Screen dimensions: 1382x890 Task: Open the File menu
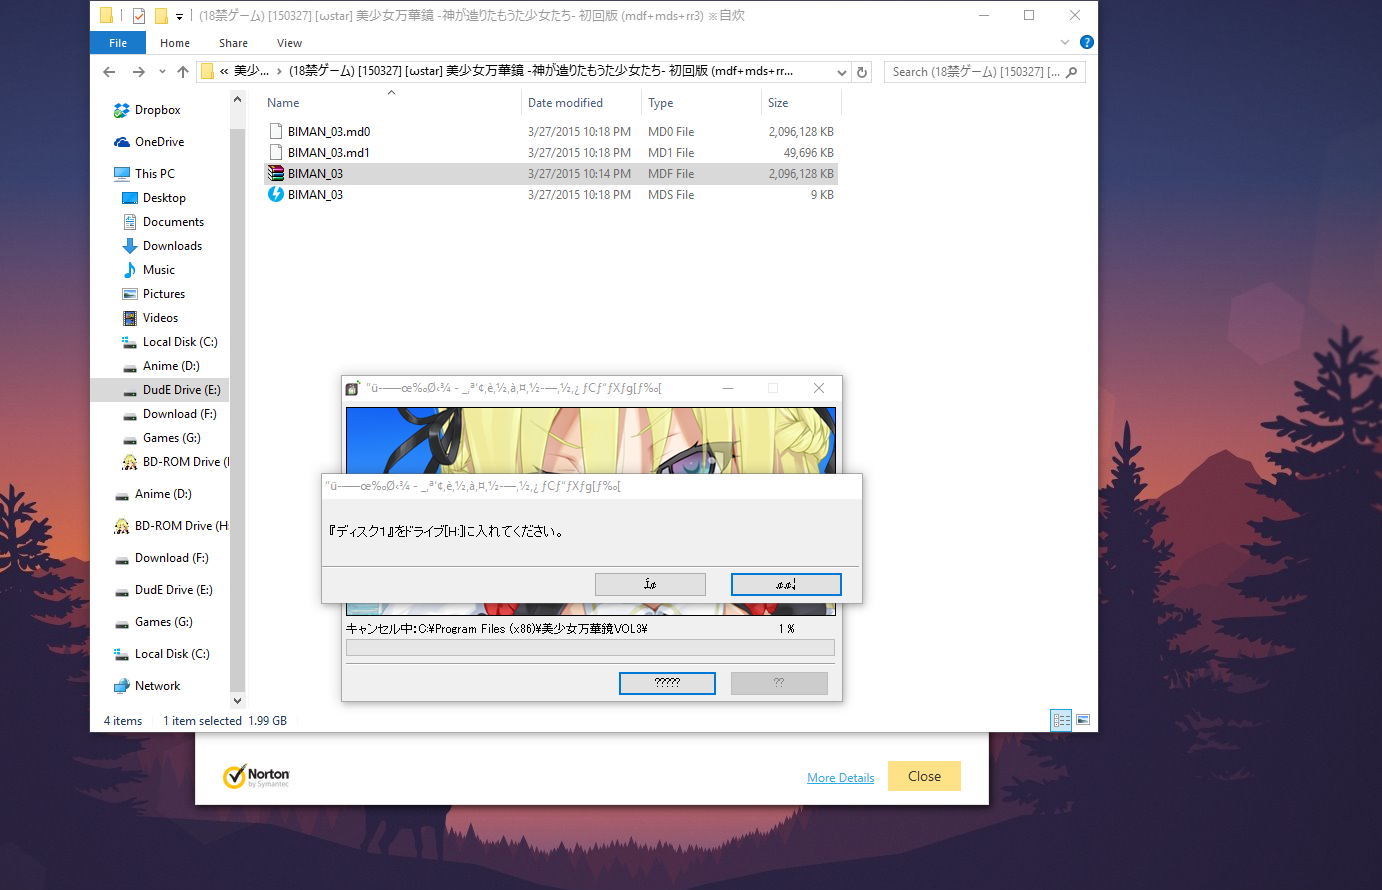(118, 43)
